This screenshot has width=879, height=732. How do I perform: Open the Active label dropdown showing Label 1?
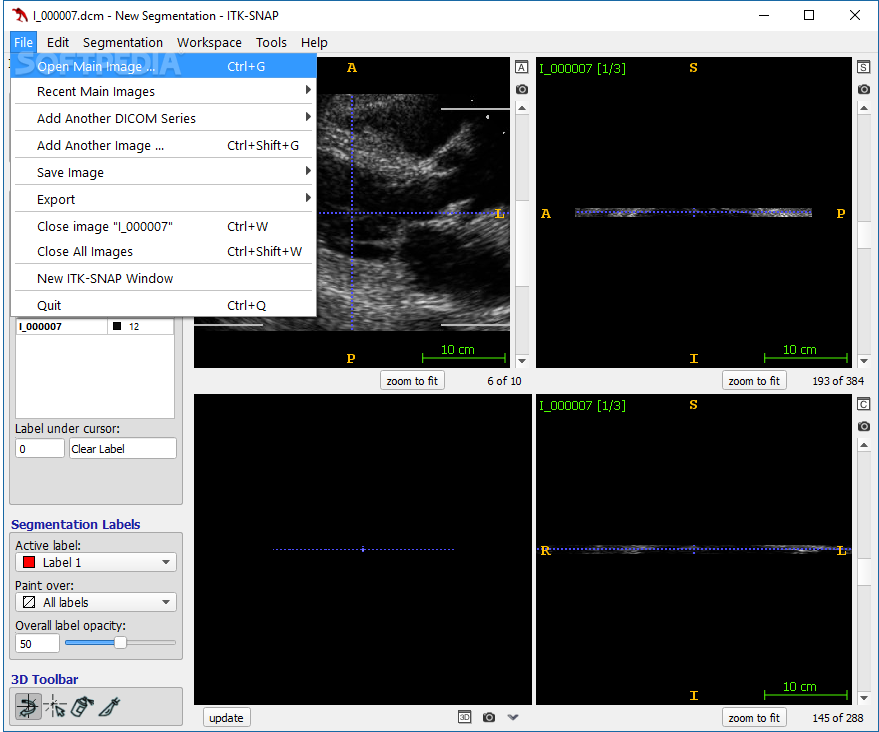click(x=96, y=562)
